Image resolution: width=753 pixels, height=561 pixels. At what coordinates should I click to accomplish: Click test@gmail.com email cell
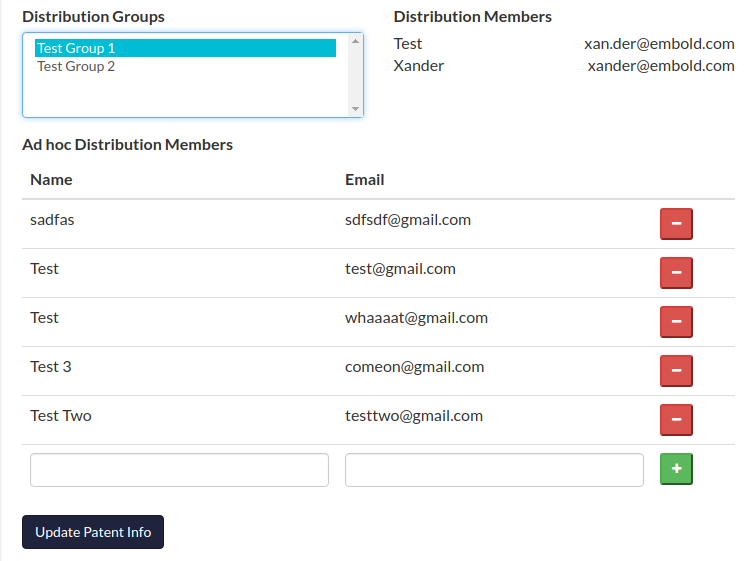[400, 269]
